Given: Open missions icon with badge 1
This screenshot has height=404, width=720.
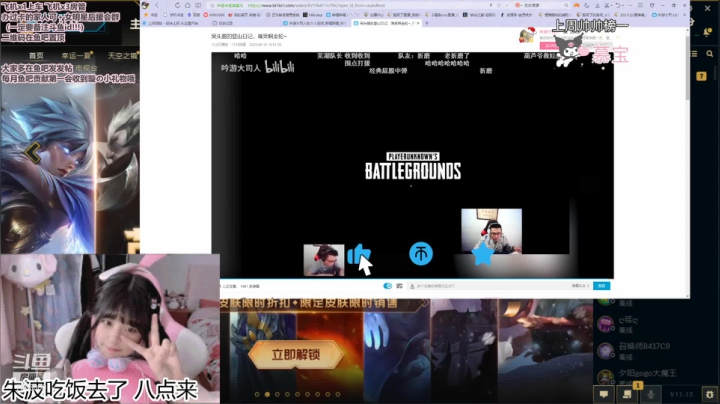Looking at the screenshot, I should click(x=627, y=394).
